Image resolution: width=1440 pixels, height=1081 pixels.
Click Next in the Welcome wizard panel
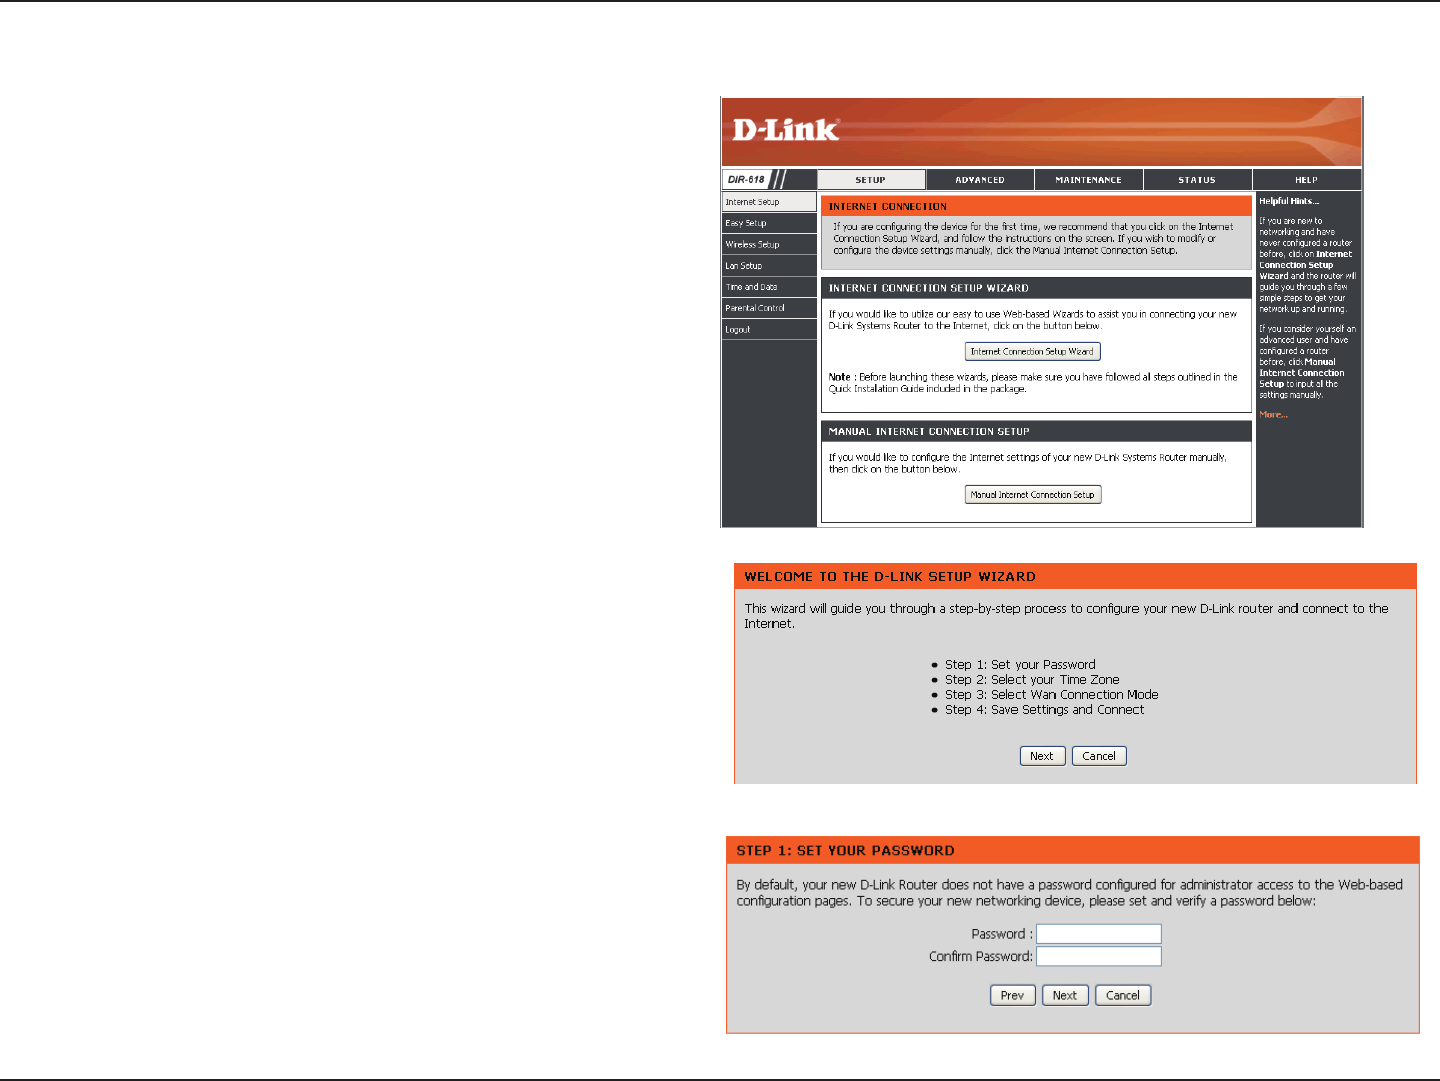click(1042, 756)
